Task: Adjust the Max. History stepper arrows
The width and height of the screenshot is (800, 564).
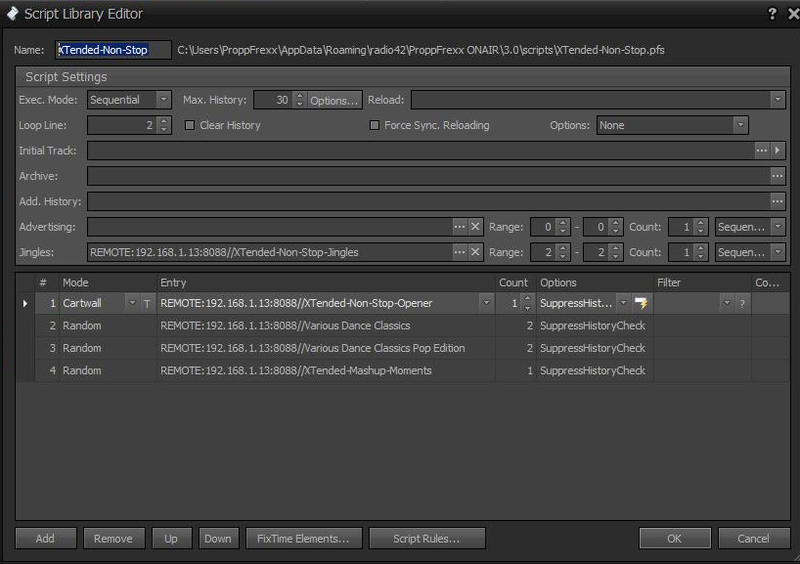Action: (x=299, y=100)
